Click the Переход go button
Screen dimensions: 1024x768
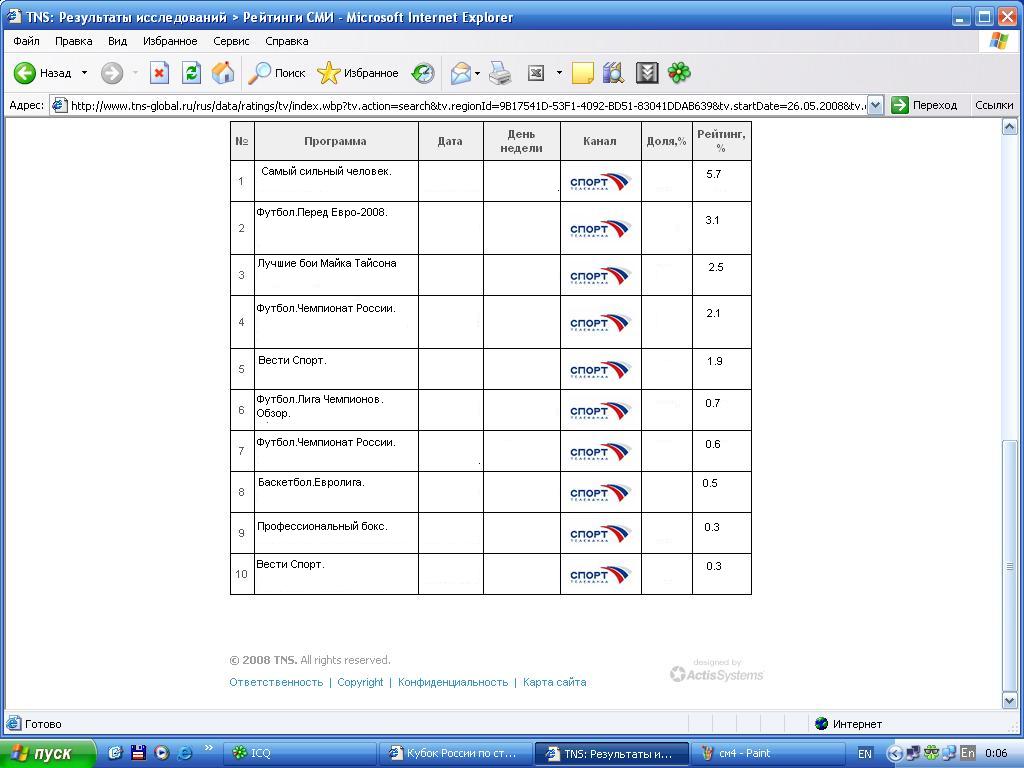[x=924, y=105]
